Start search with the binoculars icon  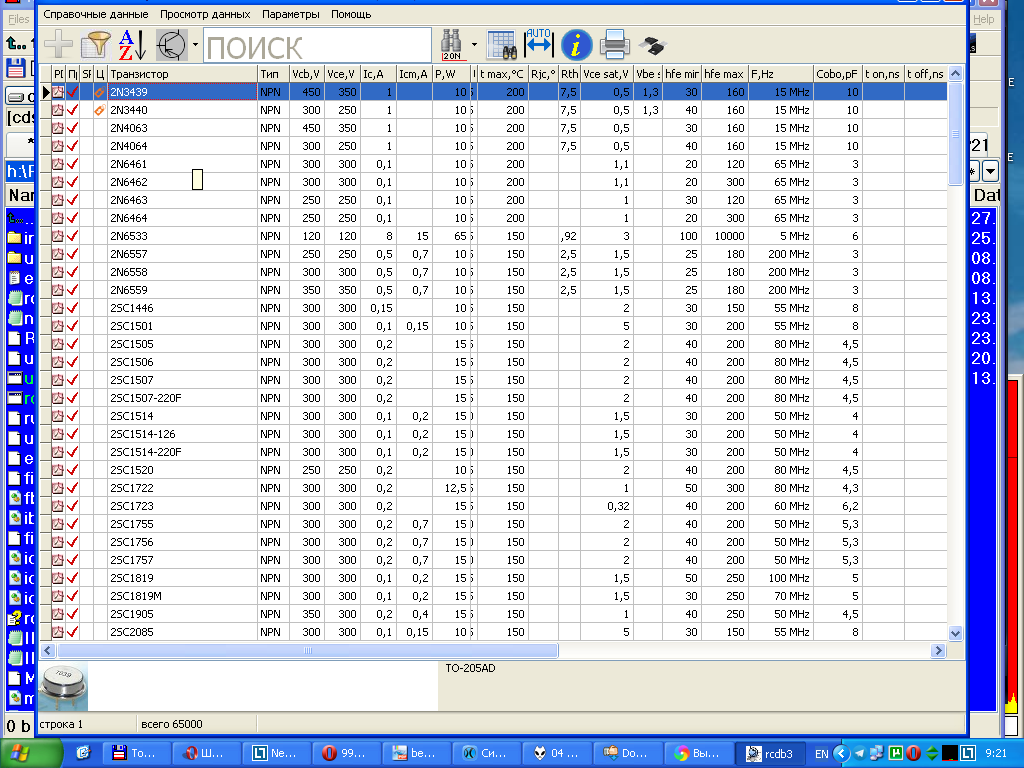(451, 45)
